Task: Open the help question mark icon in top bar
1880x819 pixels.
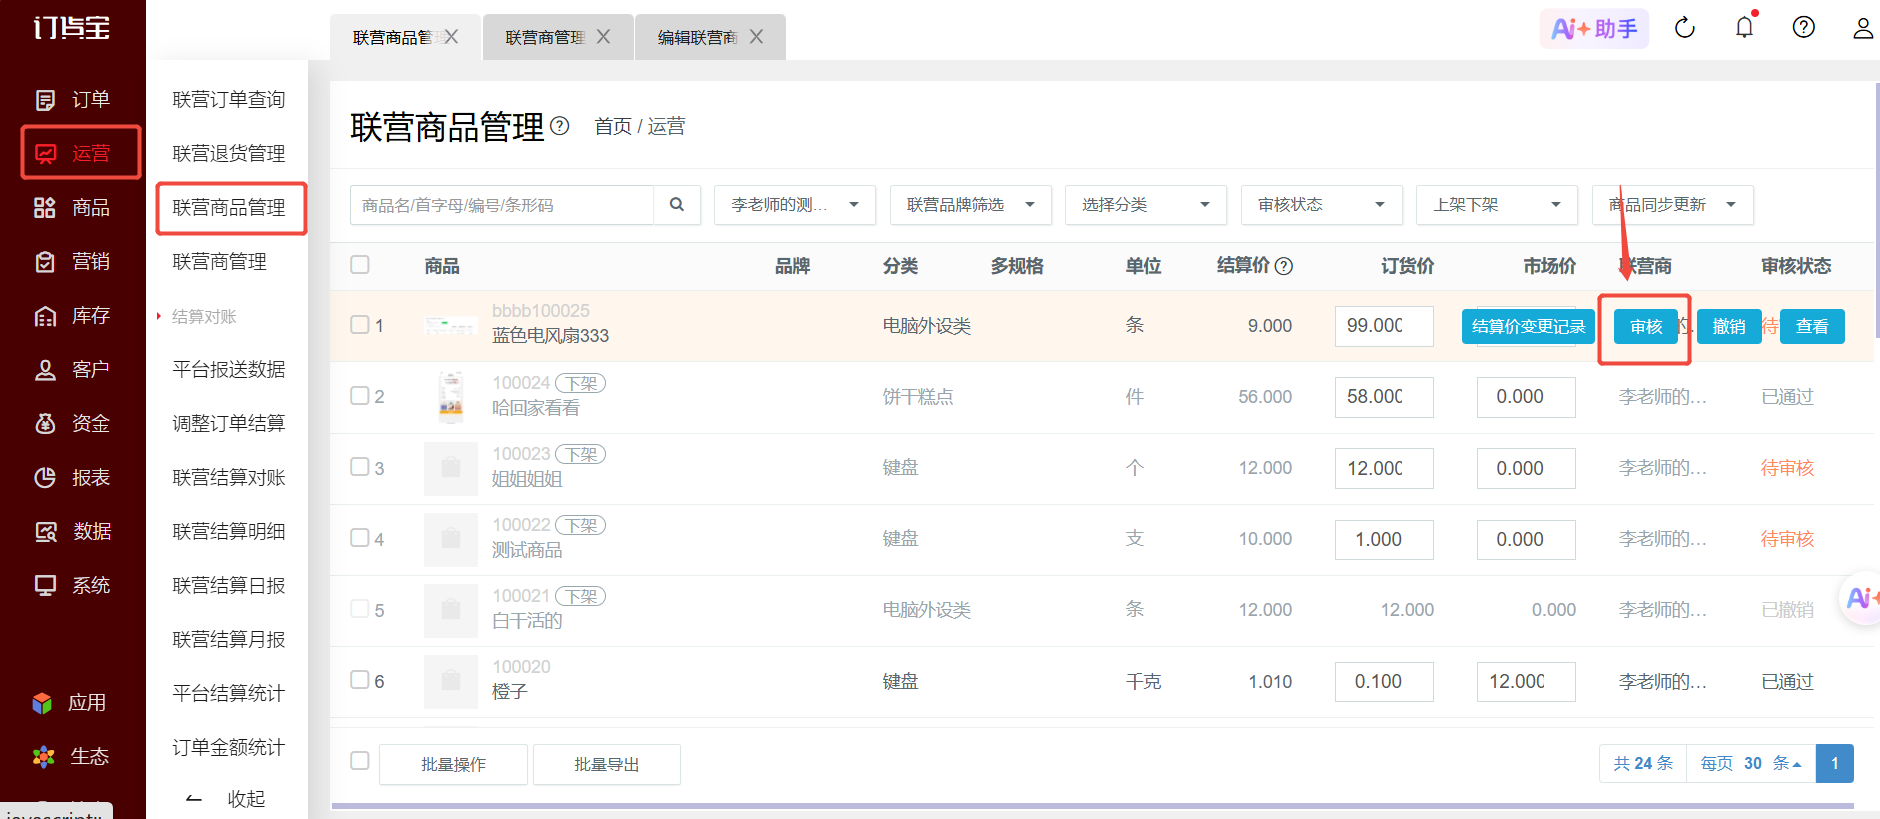Action: click(x=1804, y=27)
